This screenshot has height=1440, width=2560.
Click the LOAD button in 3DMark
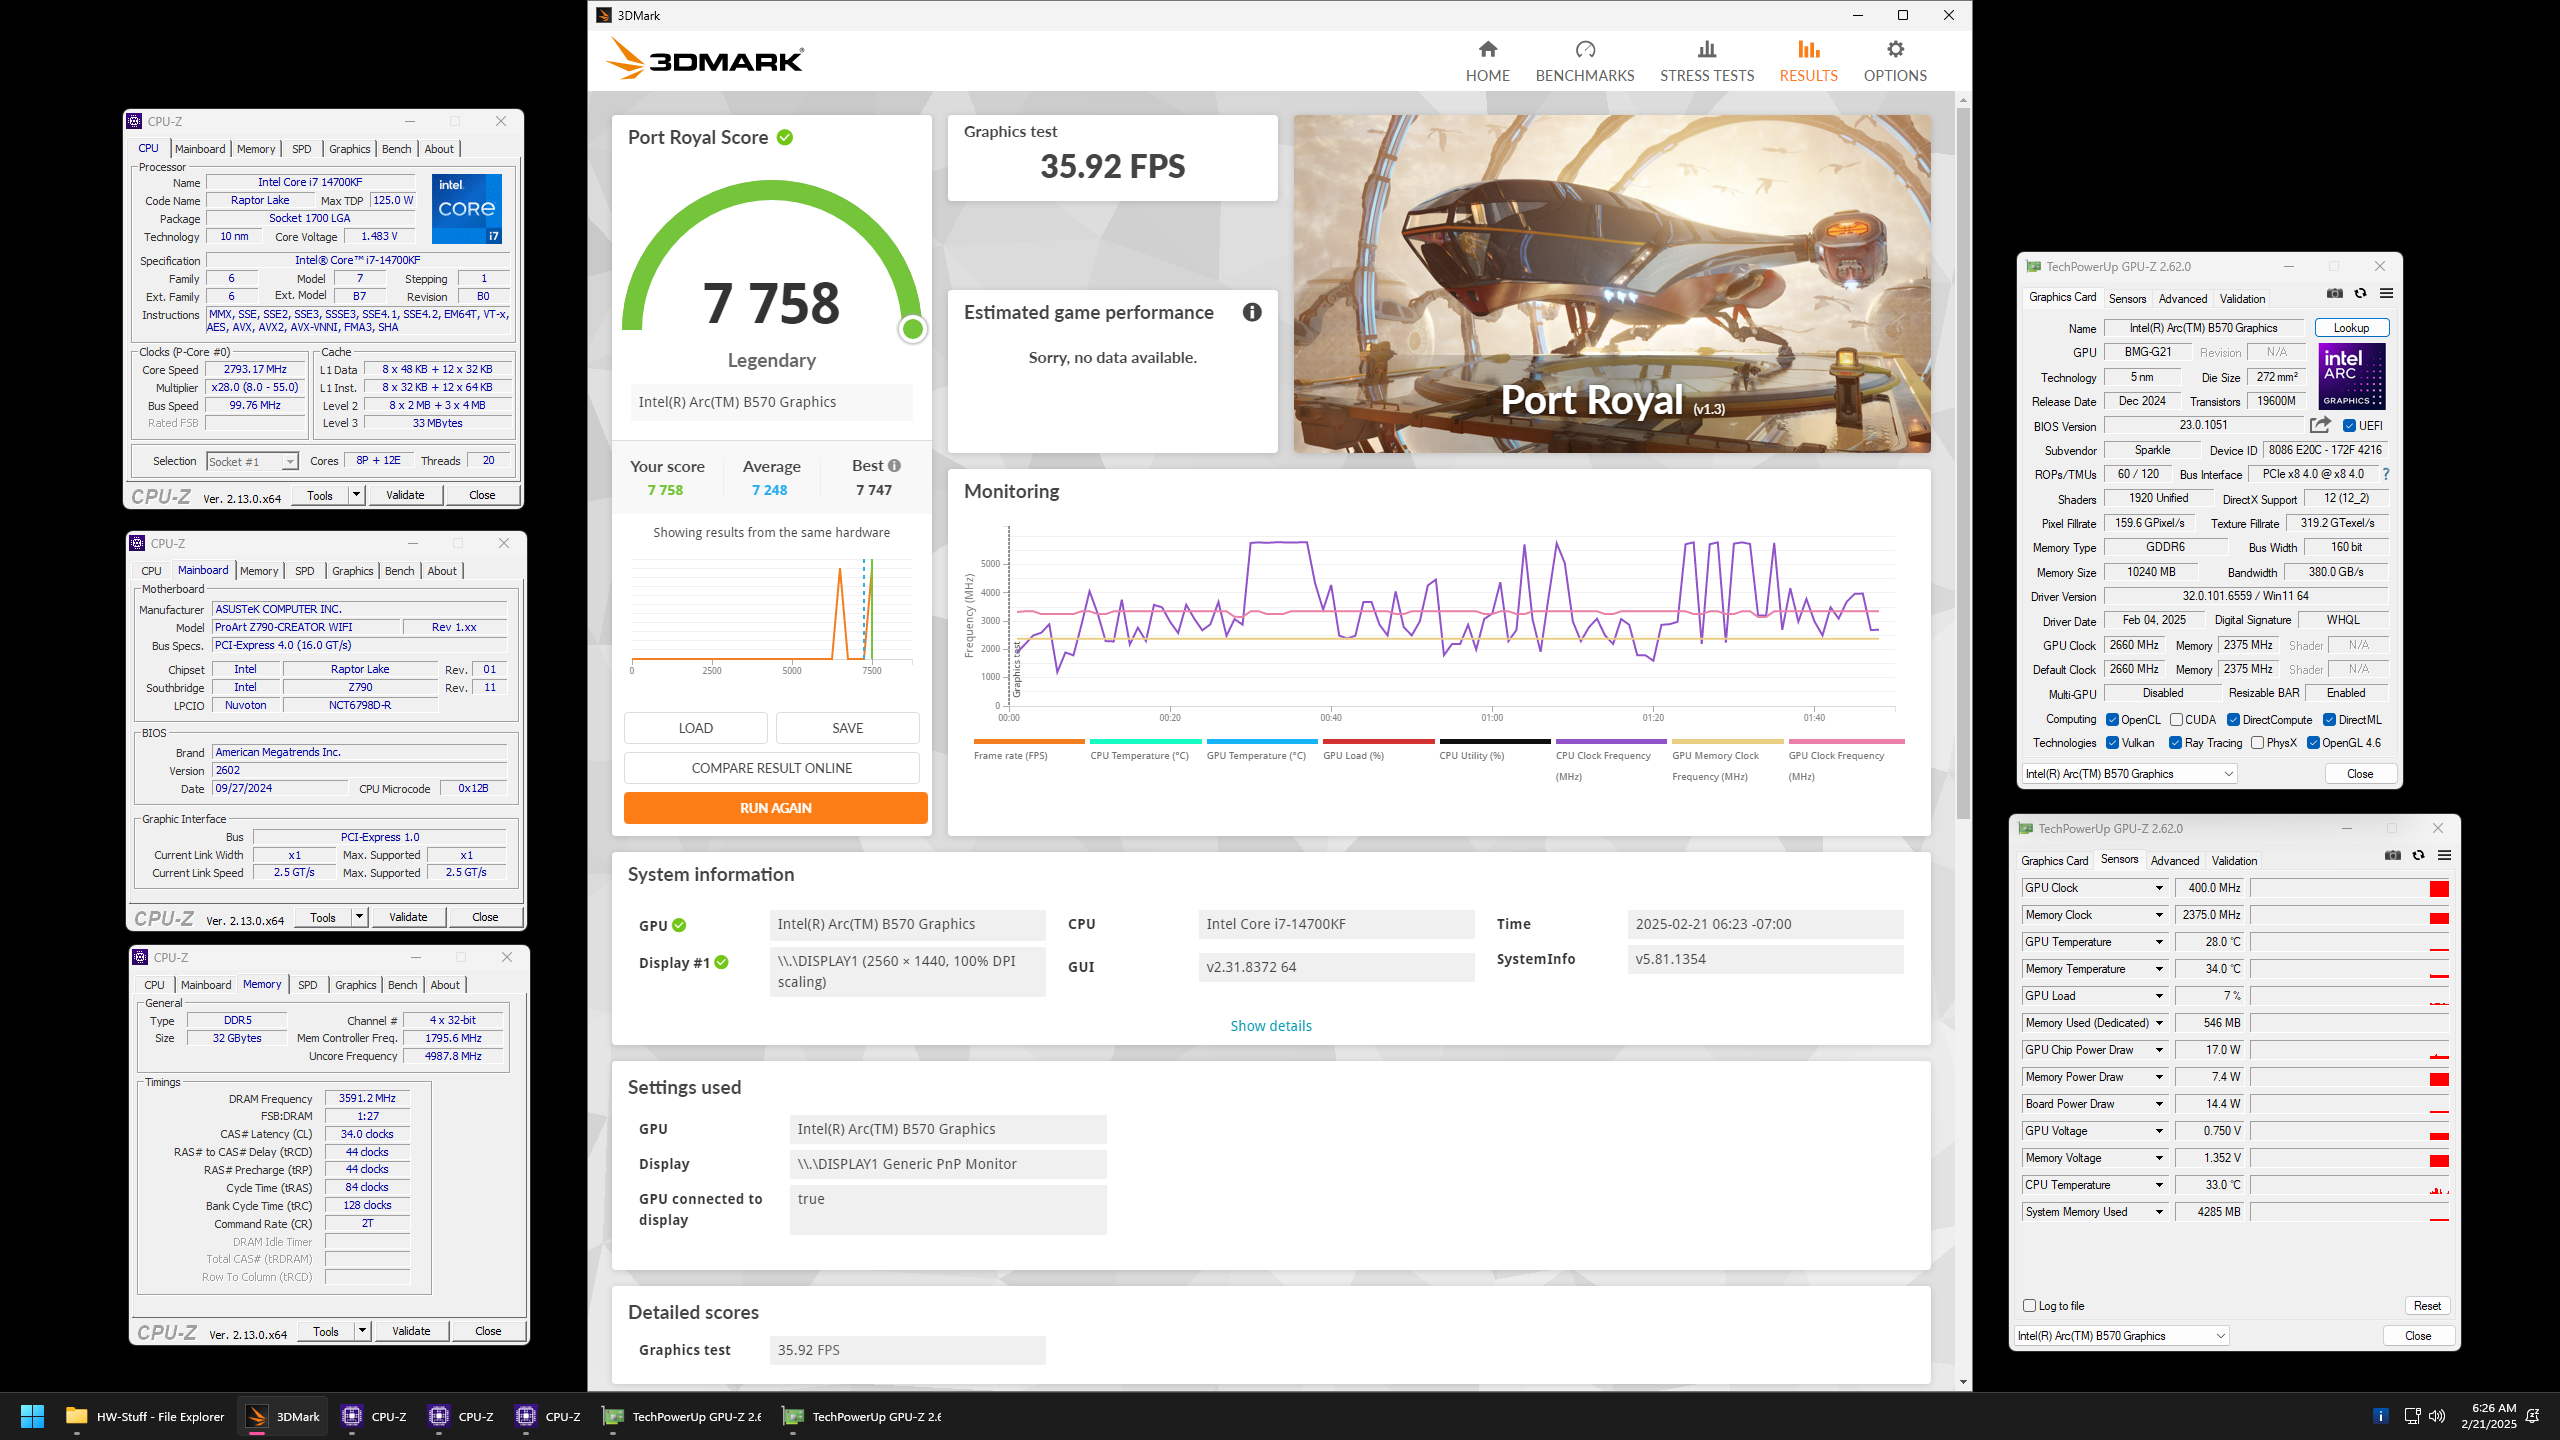[695, 728]
